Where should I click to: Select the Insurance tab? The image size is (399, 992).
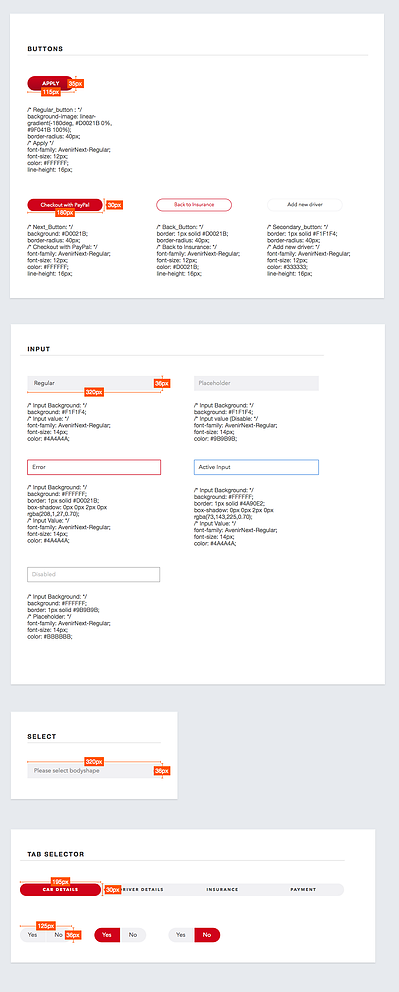point(223,890)
